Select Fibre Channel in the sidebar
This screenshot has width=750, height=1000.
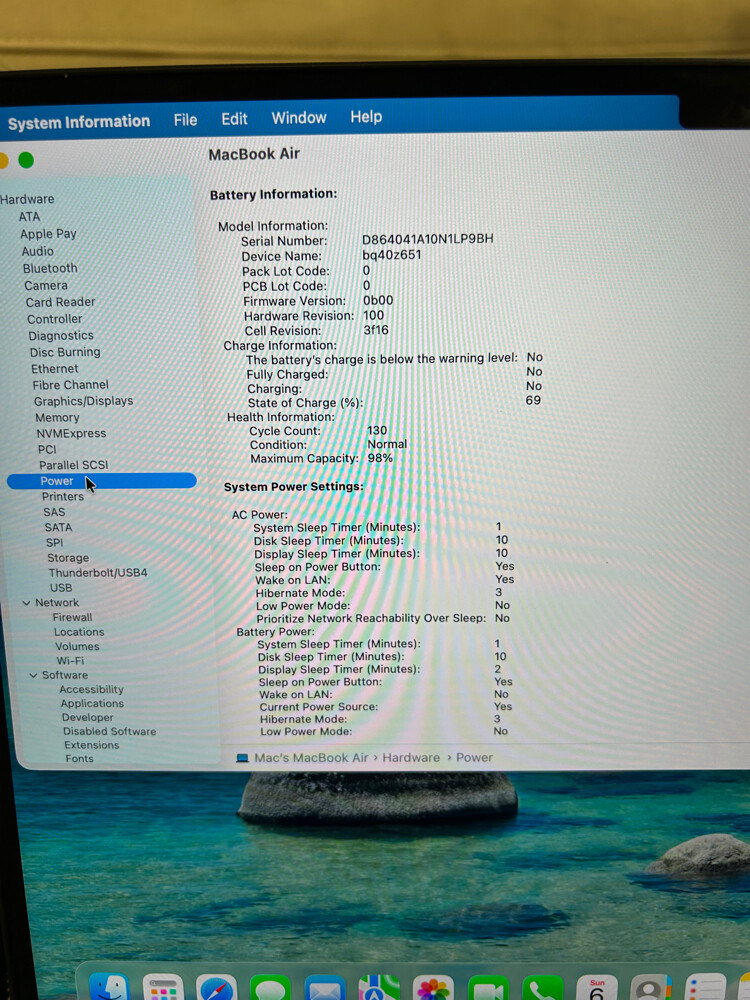click(x=71, y=385)
